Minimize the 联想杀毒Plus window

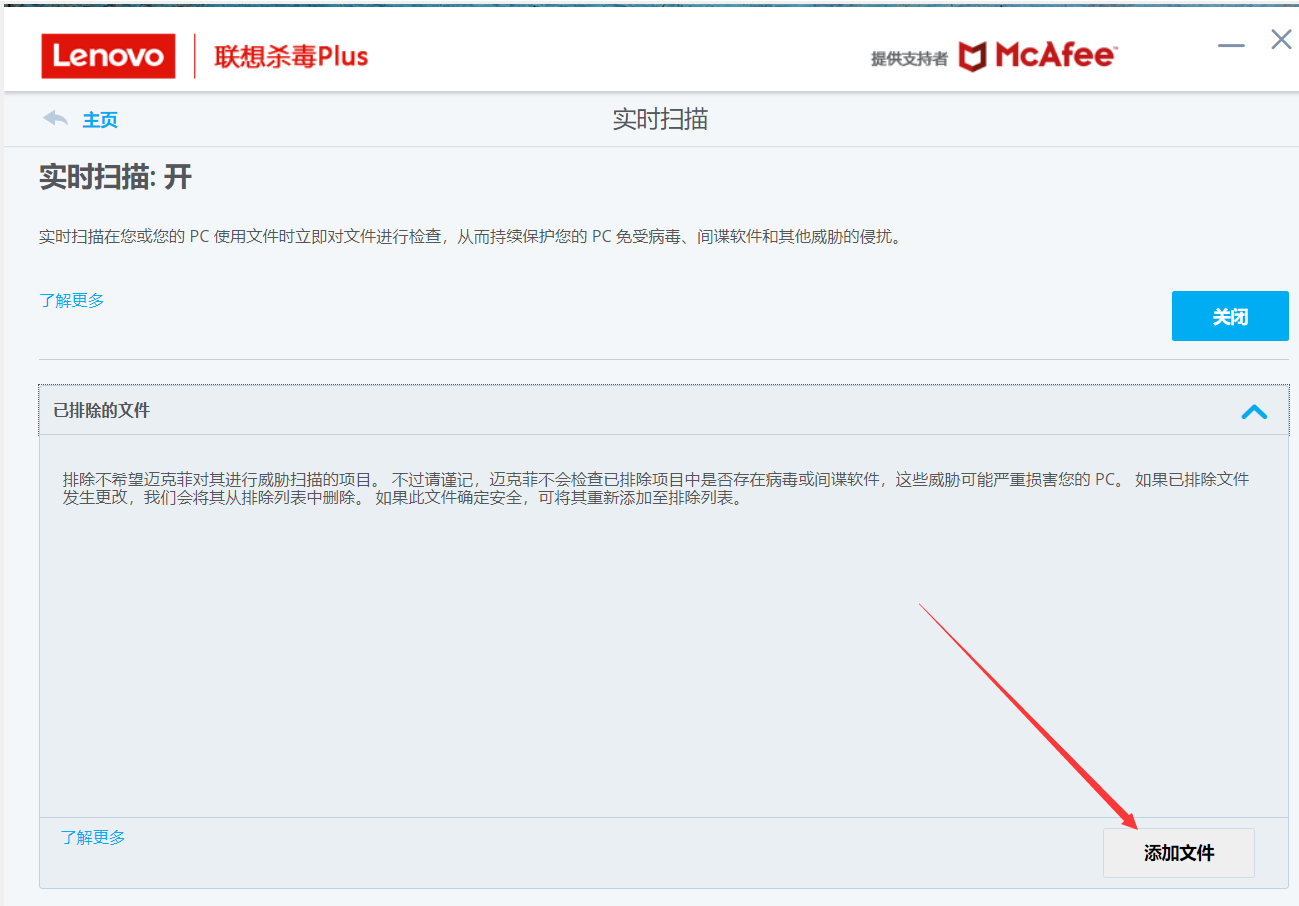click(1231, 45)
